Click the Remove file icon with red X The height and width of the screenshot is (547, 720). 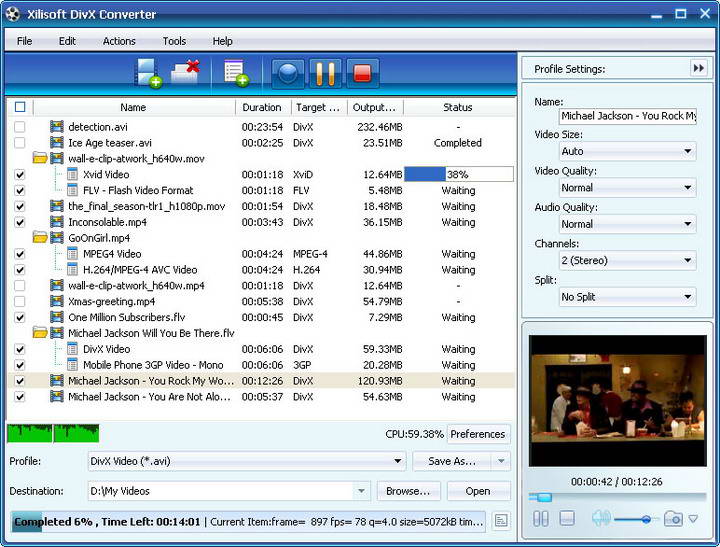click(x=185, y=74)
